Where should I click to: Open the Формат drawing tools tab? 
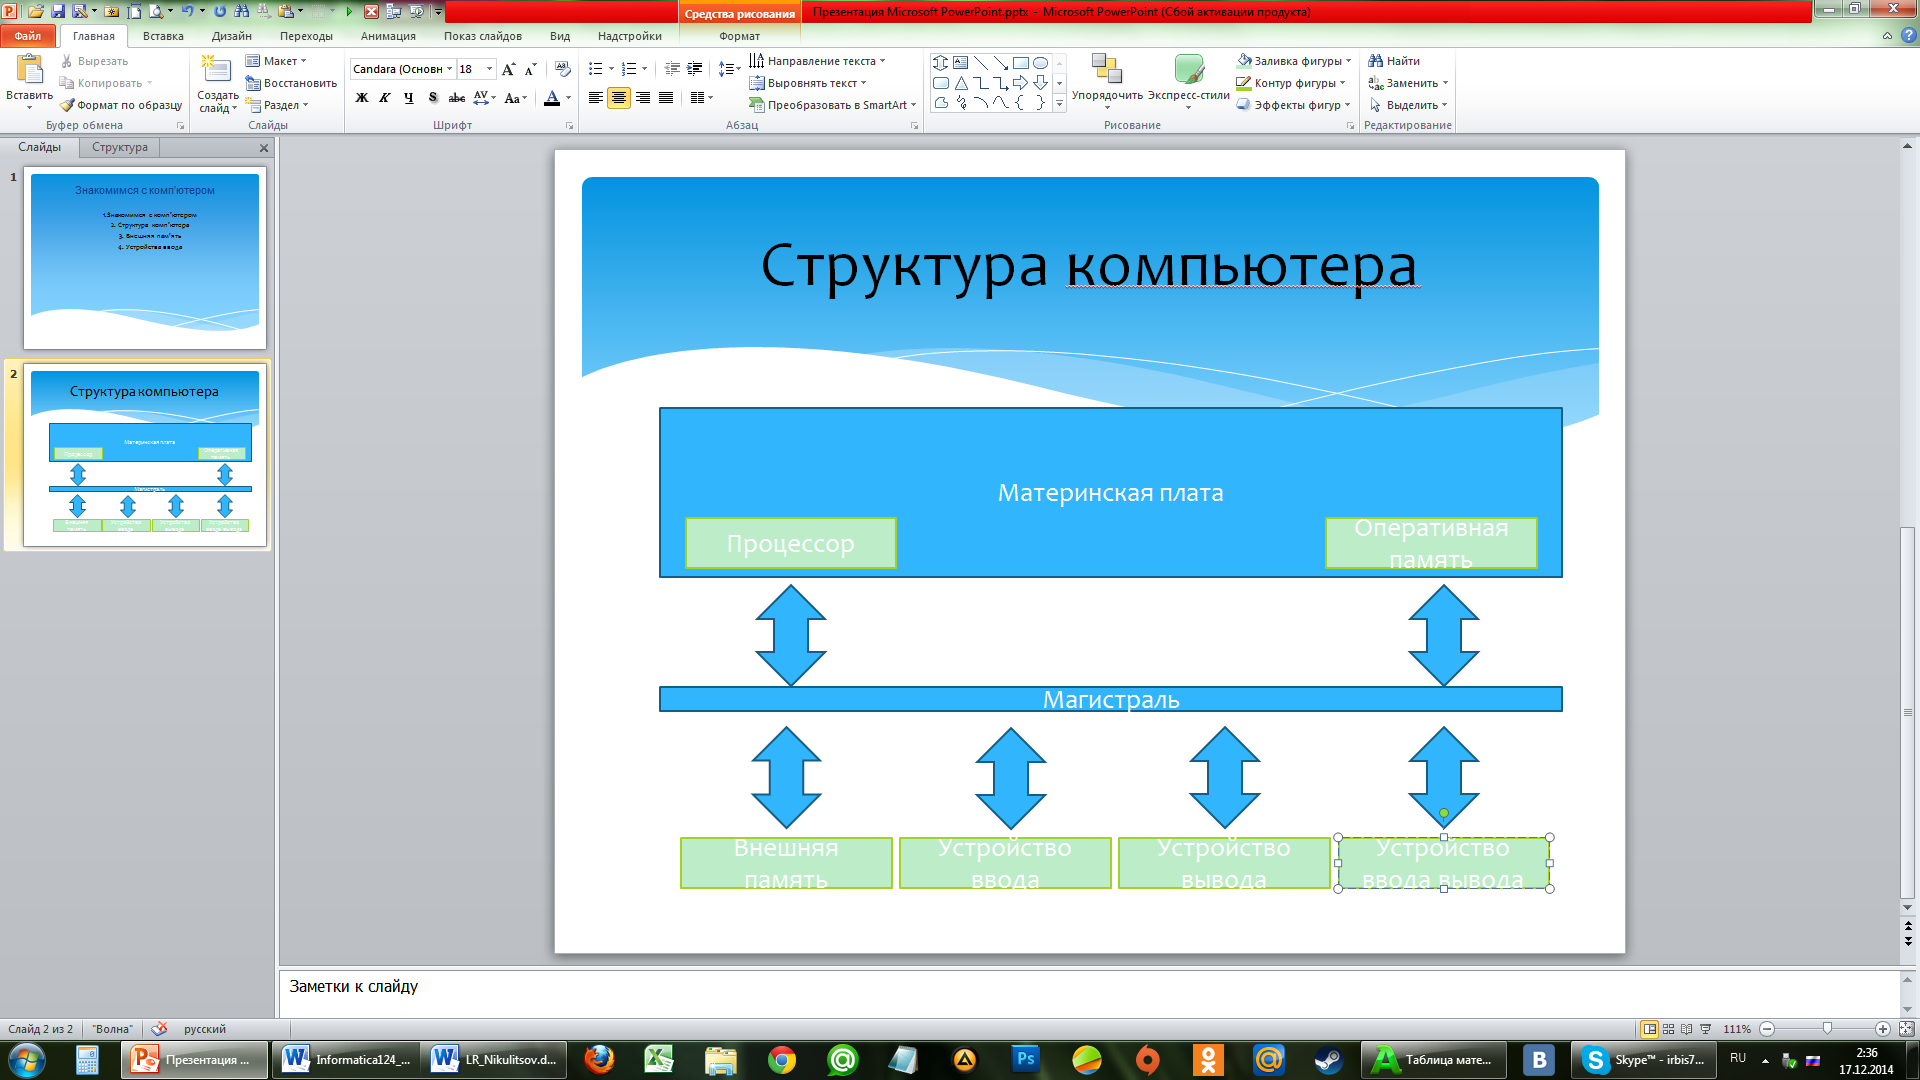pyautogui.click(x=739, y=36)
